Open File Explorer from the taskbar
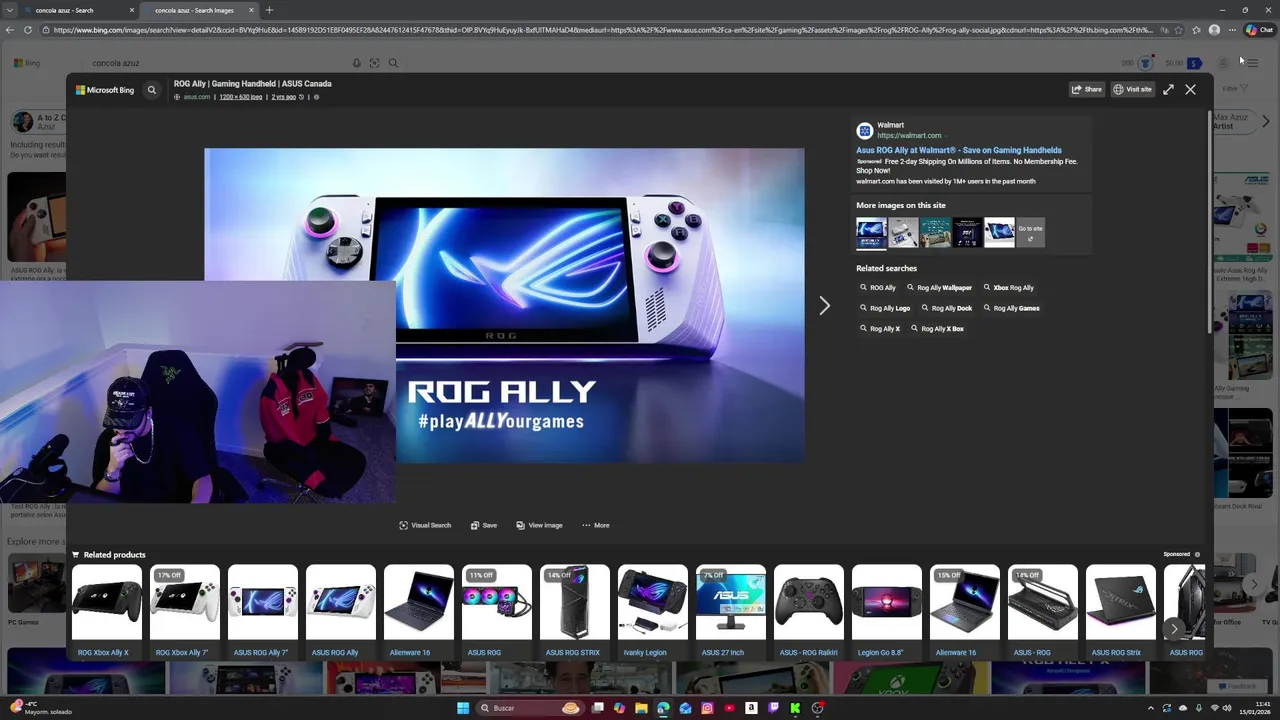 coord(641,708)
